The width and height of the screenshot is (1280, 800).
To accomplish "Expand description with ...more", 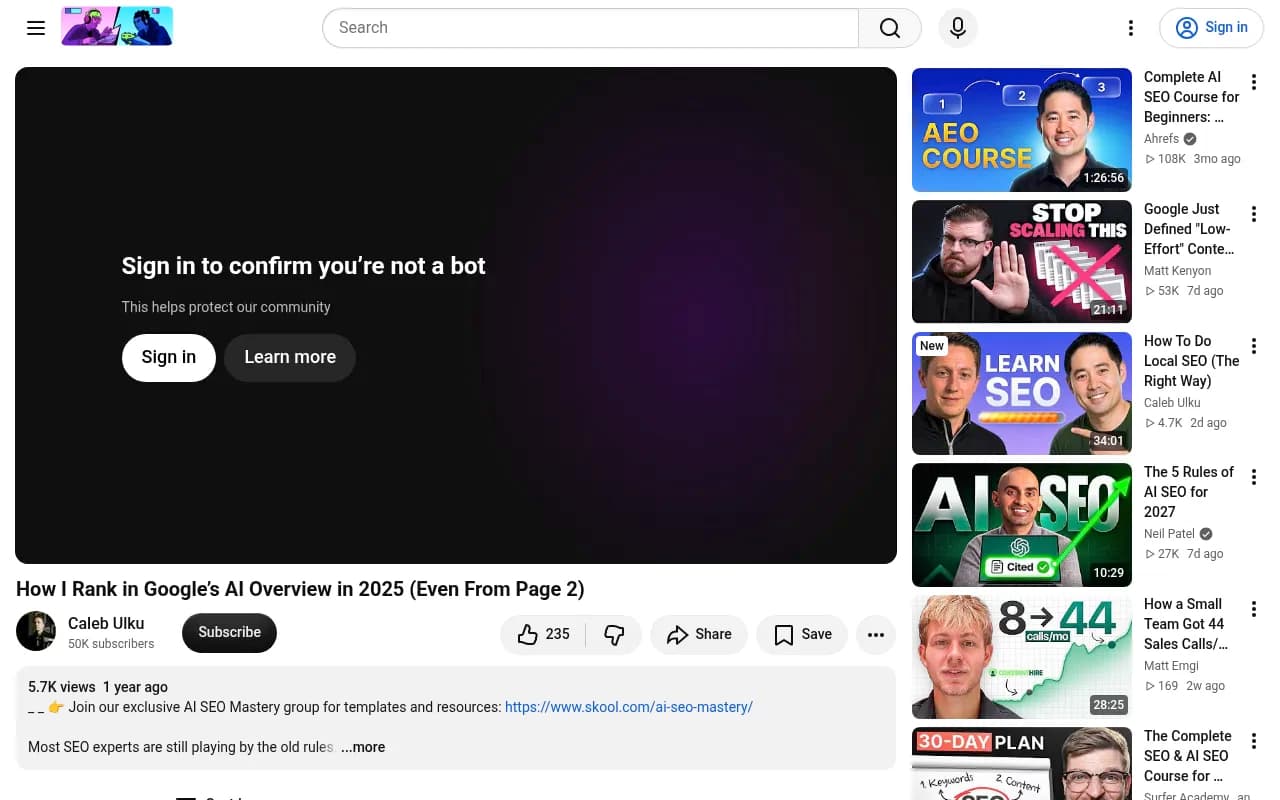I will pos(363,747).
